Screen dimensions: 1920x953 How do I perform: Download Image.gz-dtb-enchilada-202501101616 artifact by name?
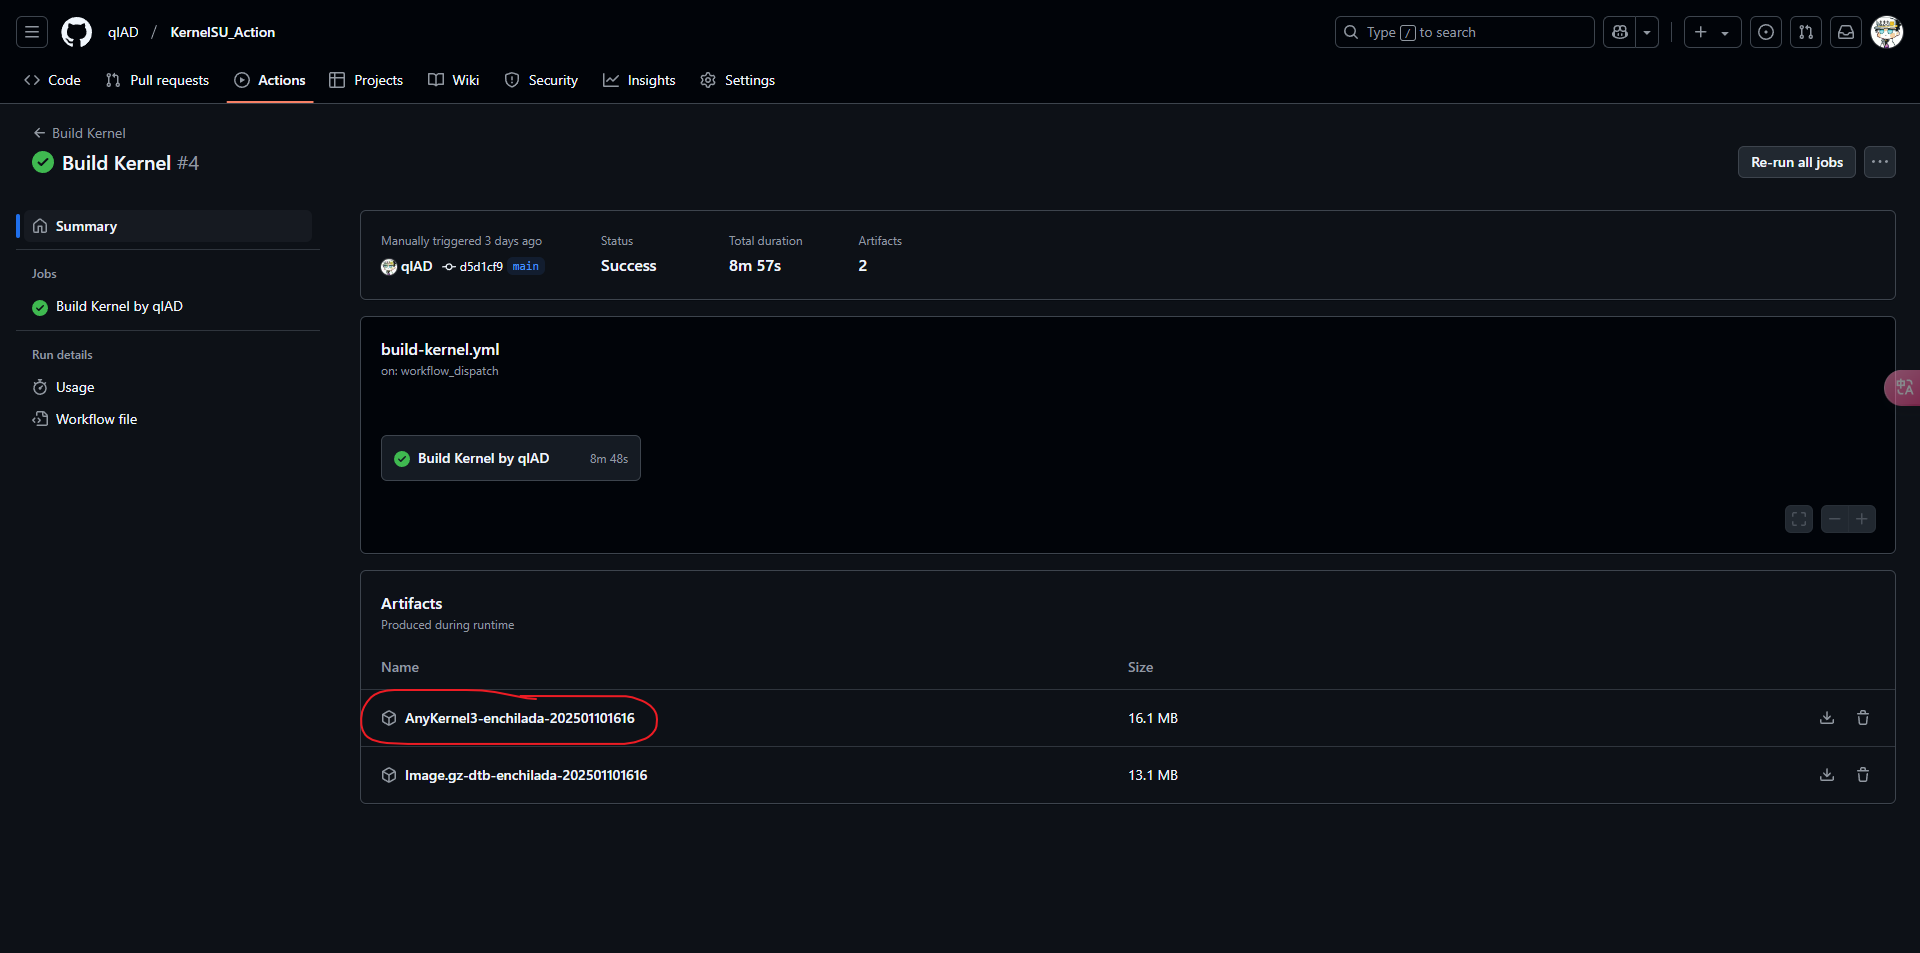coord(526,775)
